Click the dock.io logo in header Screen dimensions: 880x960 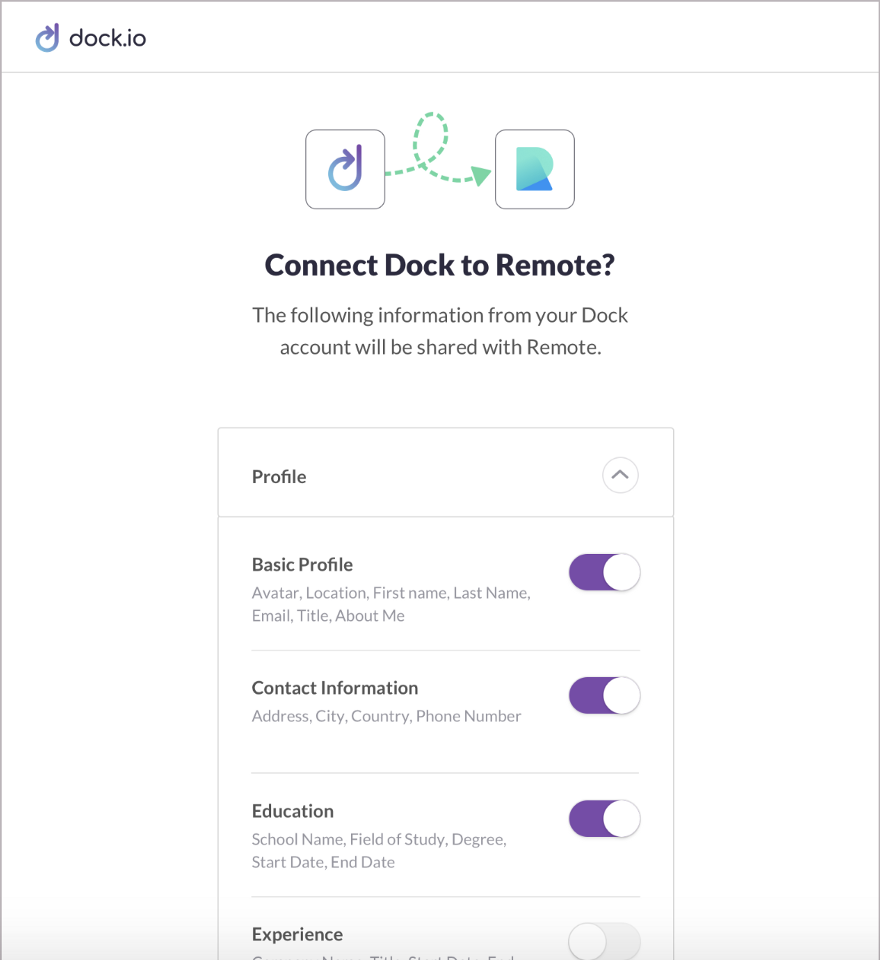(x=91, y=38)
